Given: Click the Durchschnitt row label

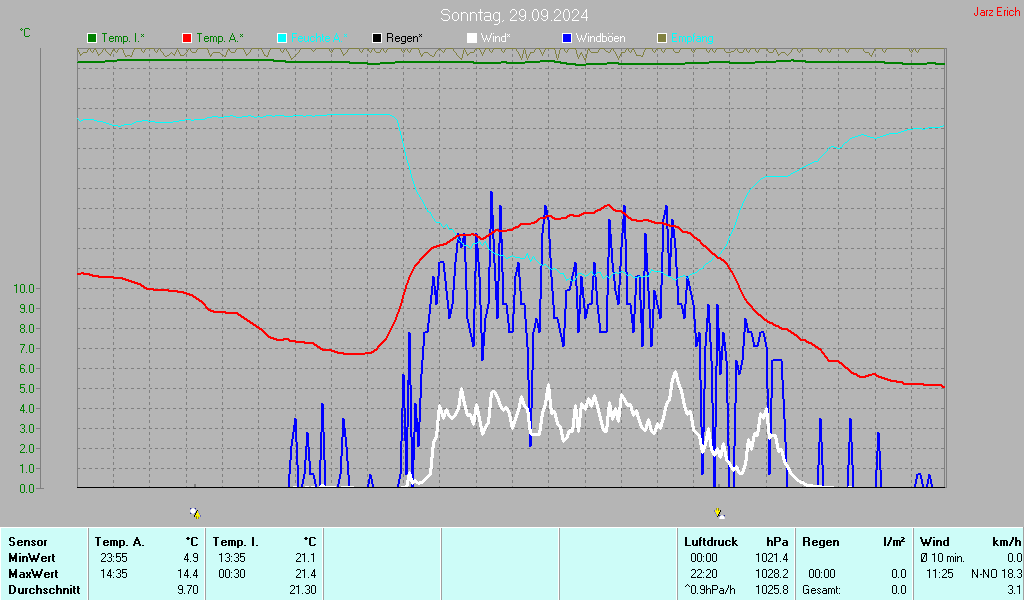Looking at the screenshot, I should point(43,590).
